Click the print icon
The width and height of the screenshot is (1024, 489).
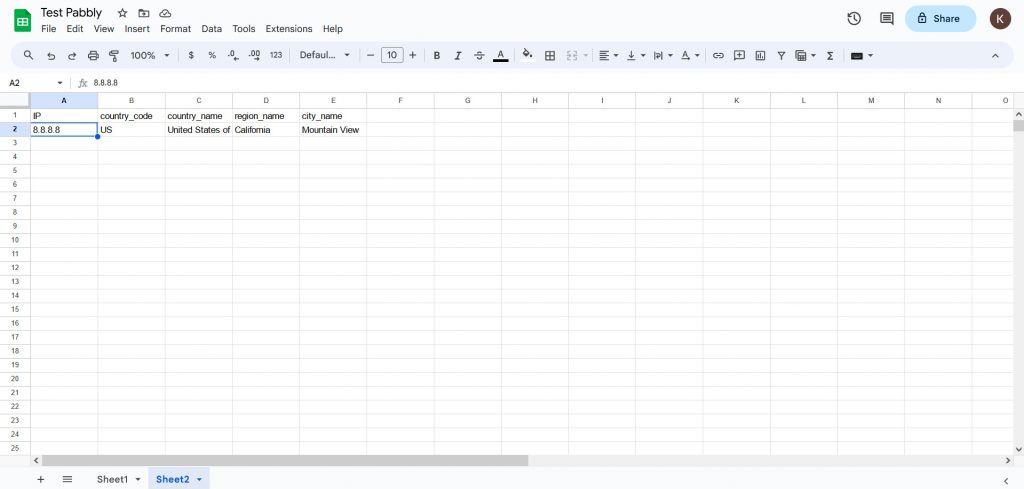(93, 56)
